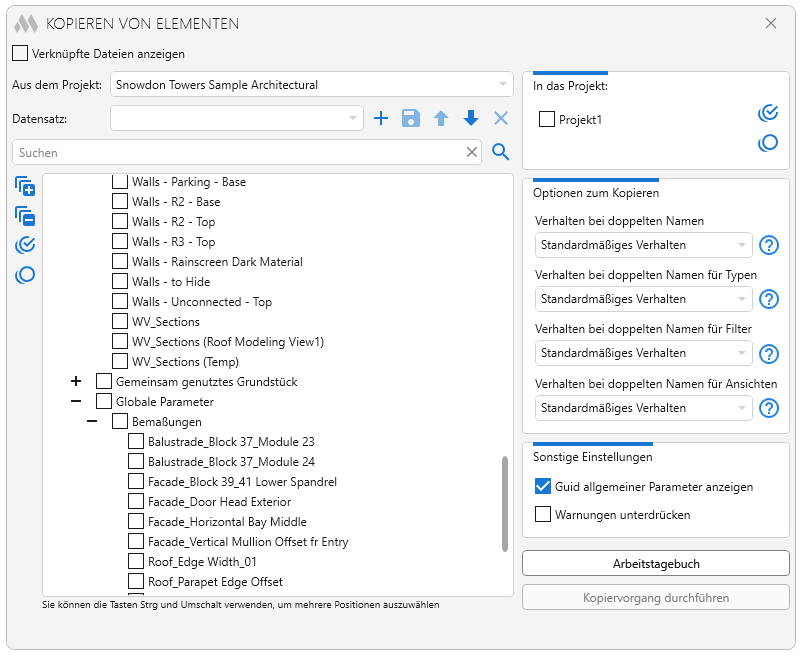This screenshot has height=656, width=804.
Task: Open the duplicate names 'für Typen' dropdown
Action: pos(644,299)
